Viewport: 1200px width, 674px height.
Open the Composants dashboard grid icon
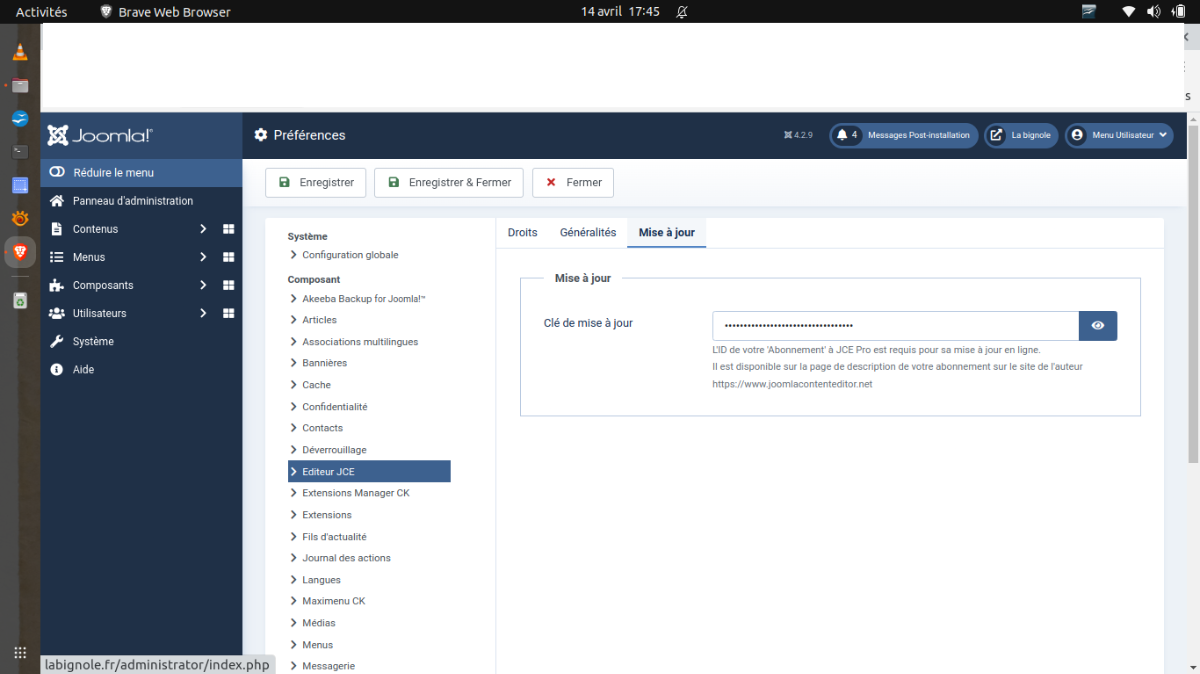coord(228,285)
